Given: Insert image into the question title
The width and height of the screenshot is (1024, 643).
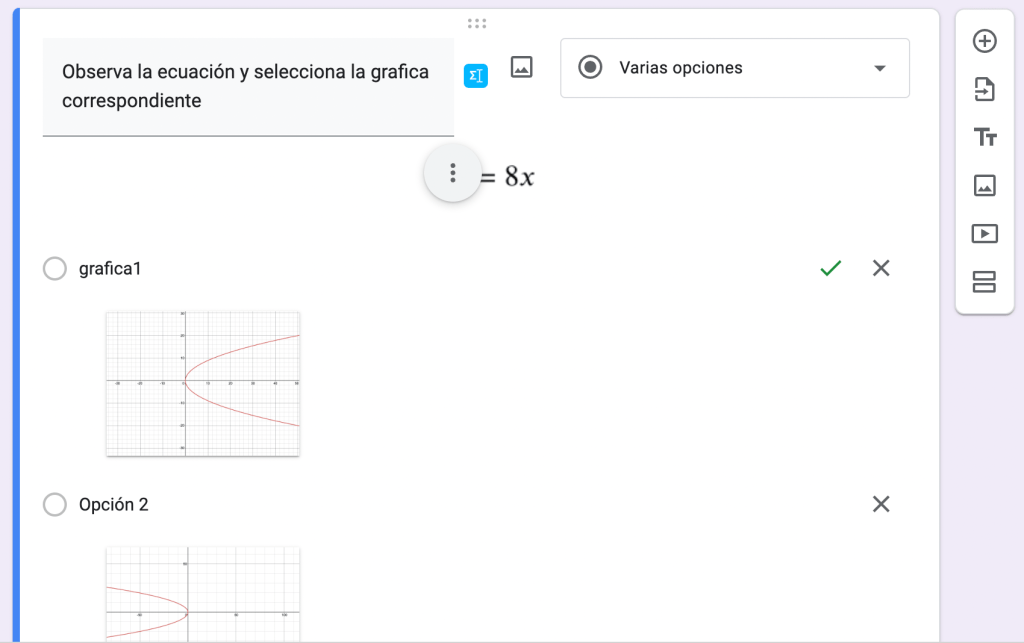Looking at the screenshot, I should (x=521, y=67).
